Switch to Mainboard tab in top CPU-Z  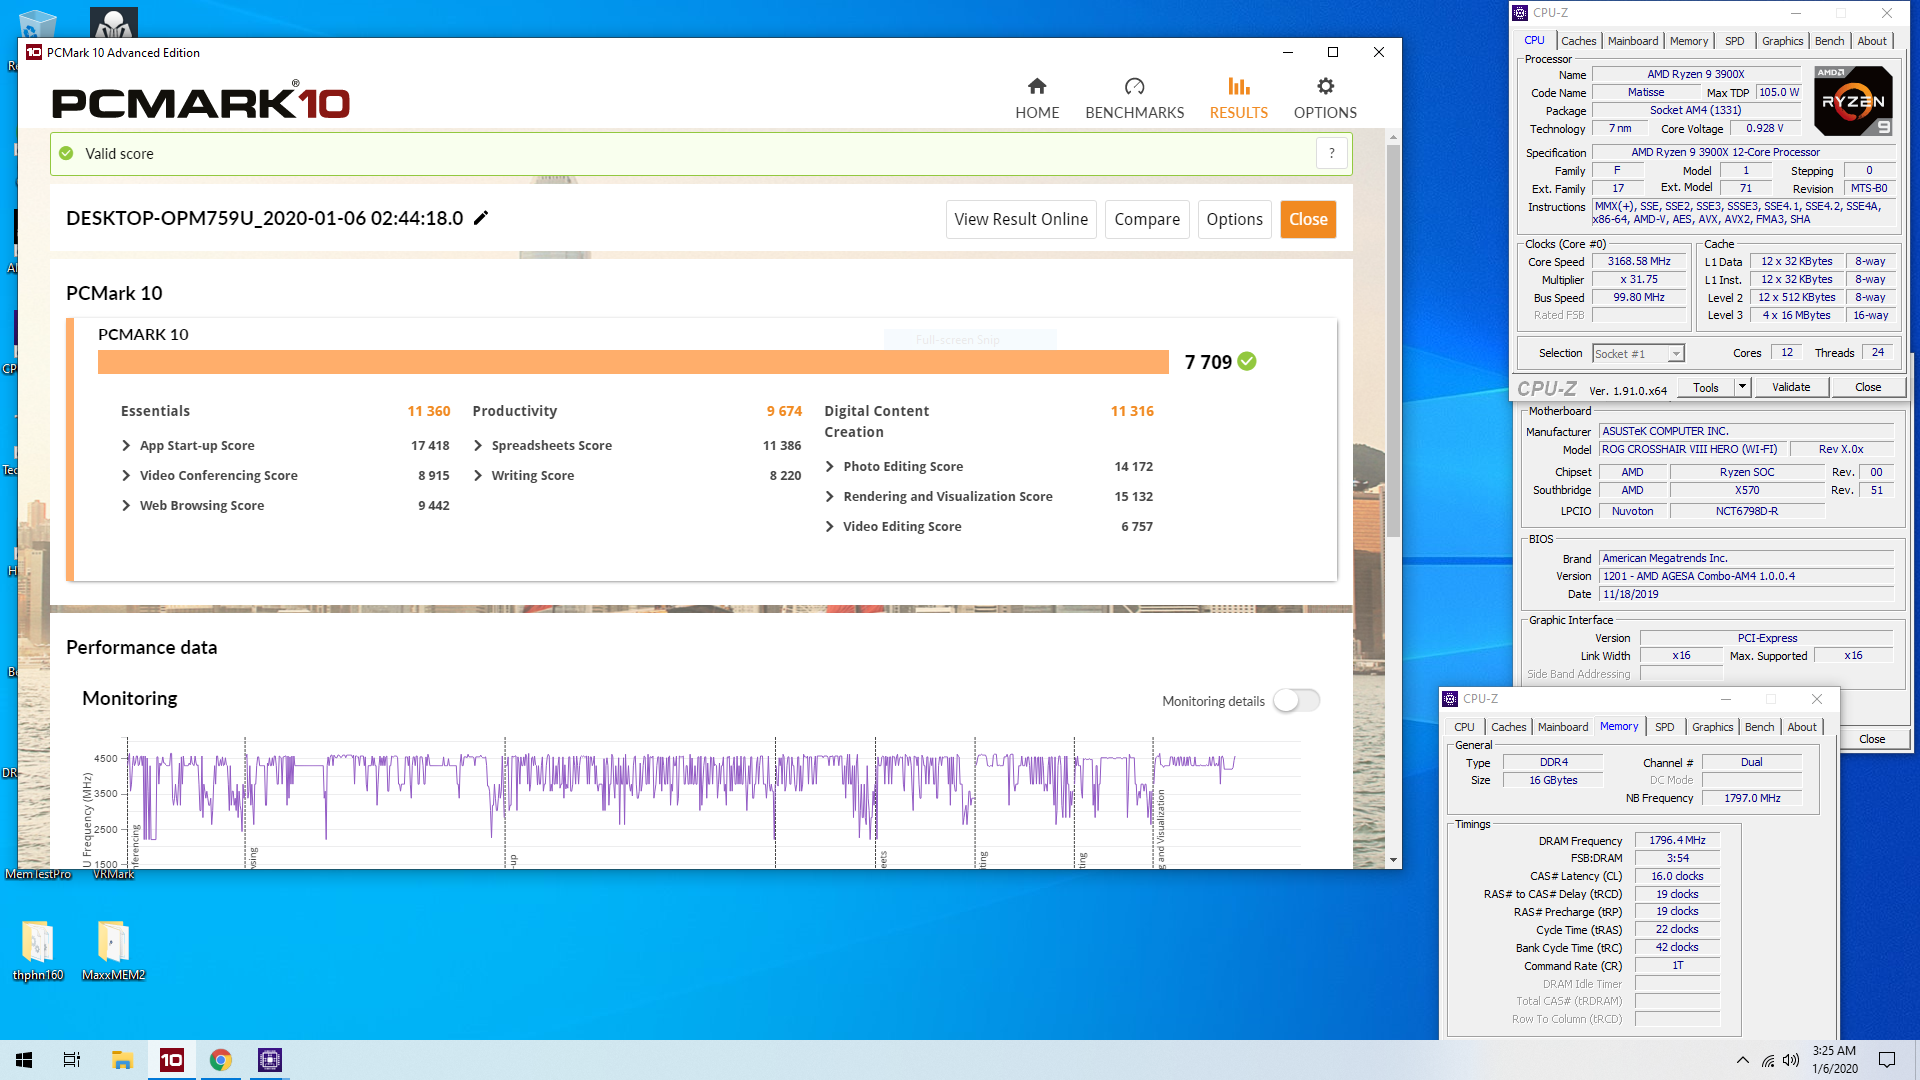coord(1632,41)
